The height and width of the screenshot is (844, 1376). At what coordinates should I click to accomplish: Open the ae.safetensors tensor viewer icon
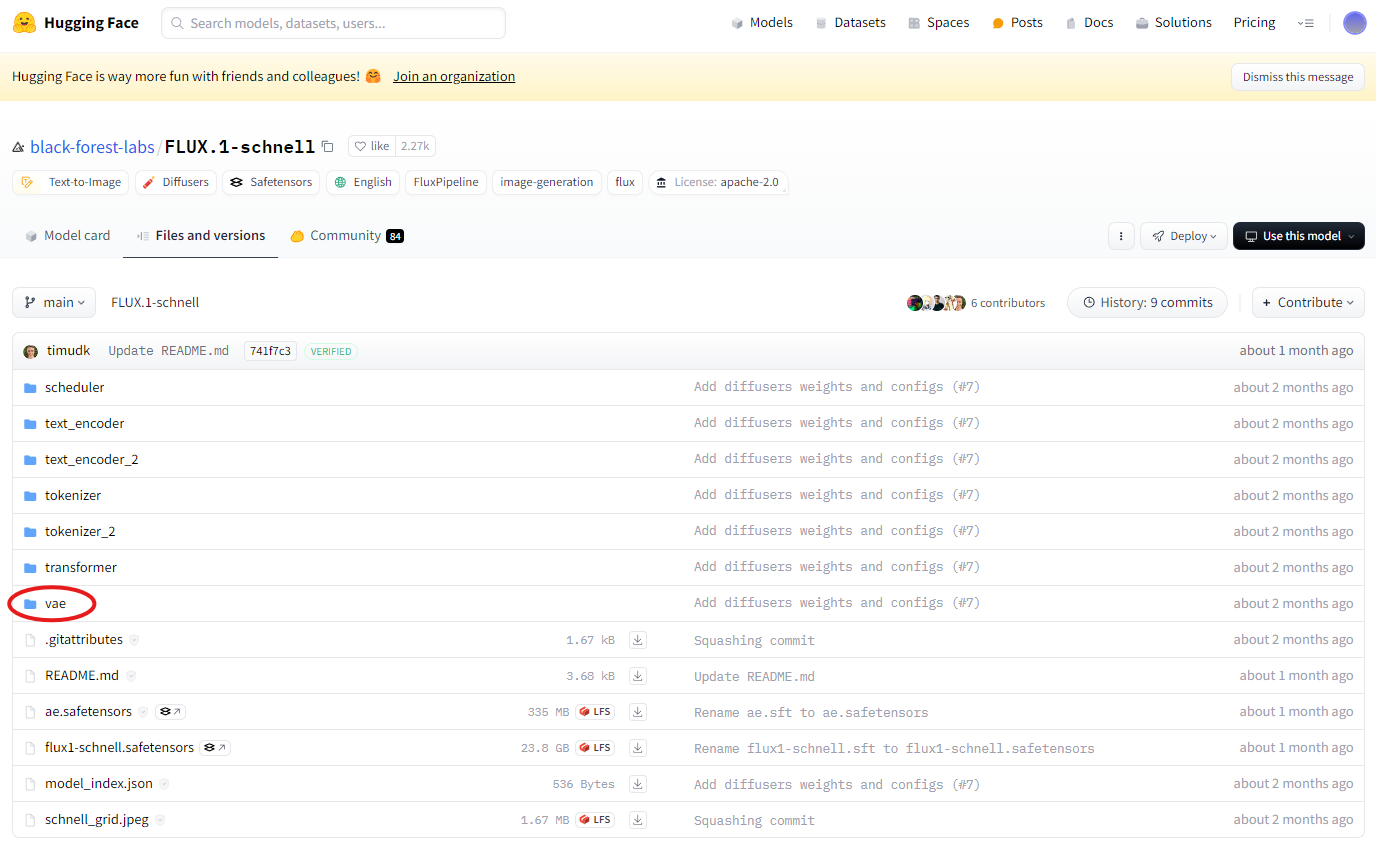[x=170, y=712]
